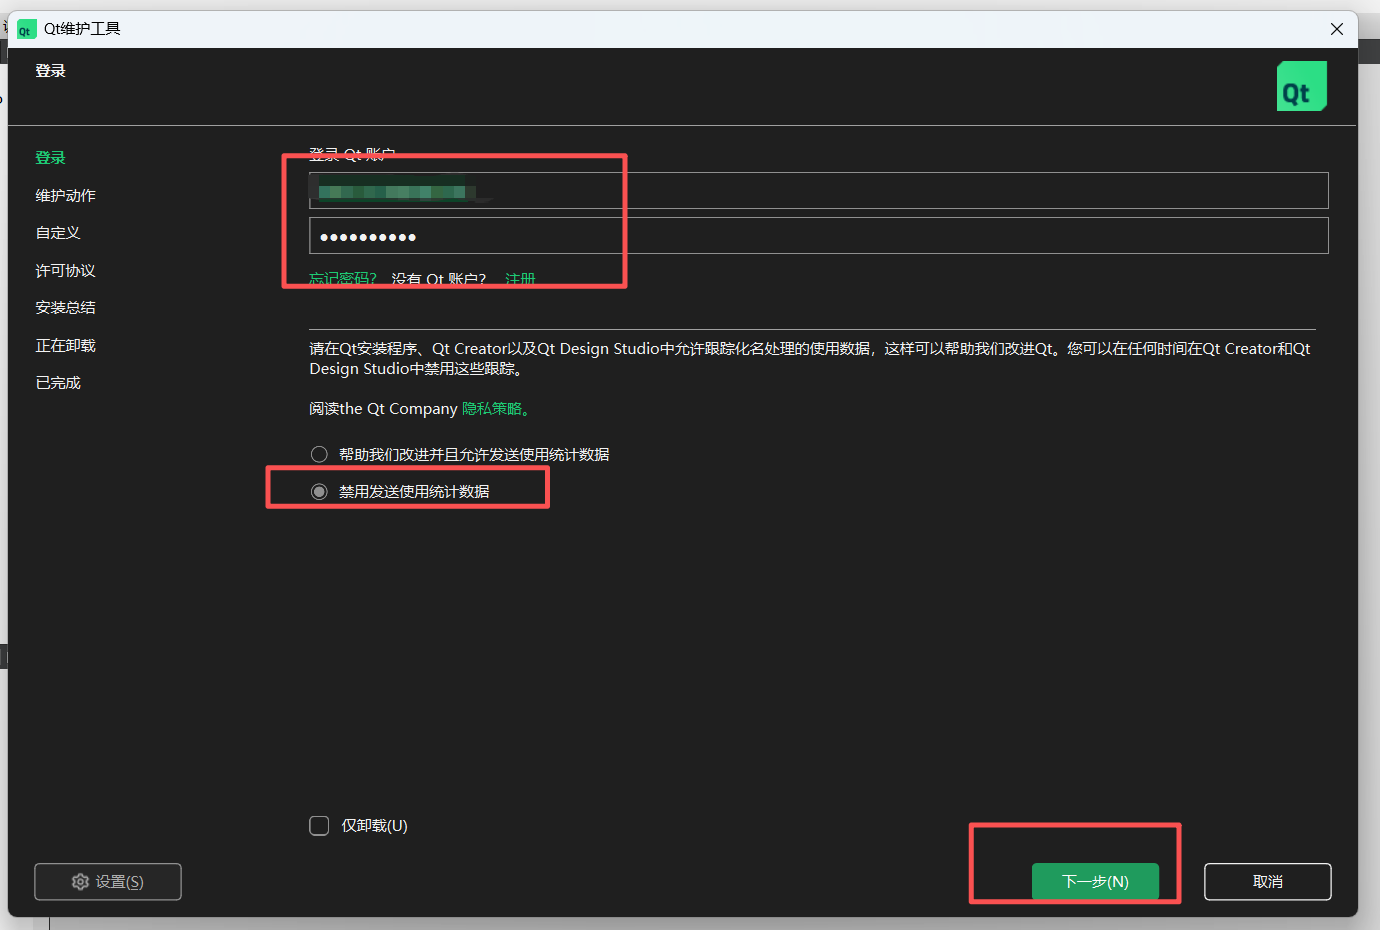The height and width of the screenshot is (930, 1380).
Task: Close the Qt维护工具 window
Action: point(1336,29)
